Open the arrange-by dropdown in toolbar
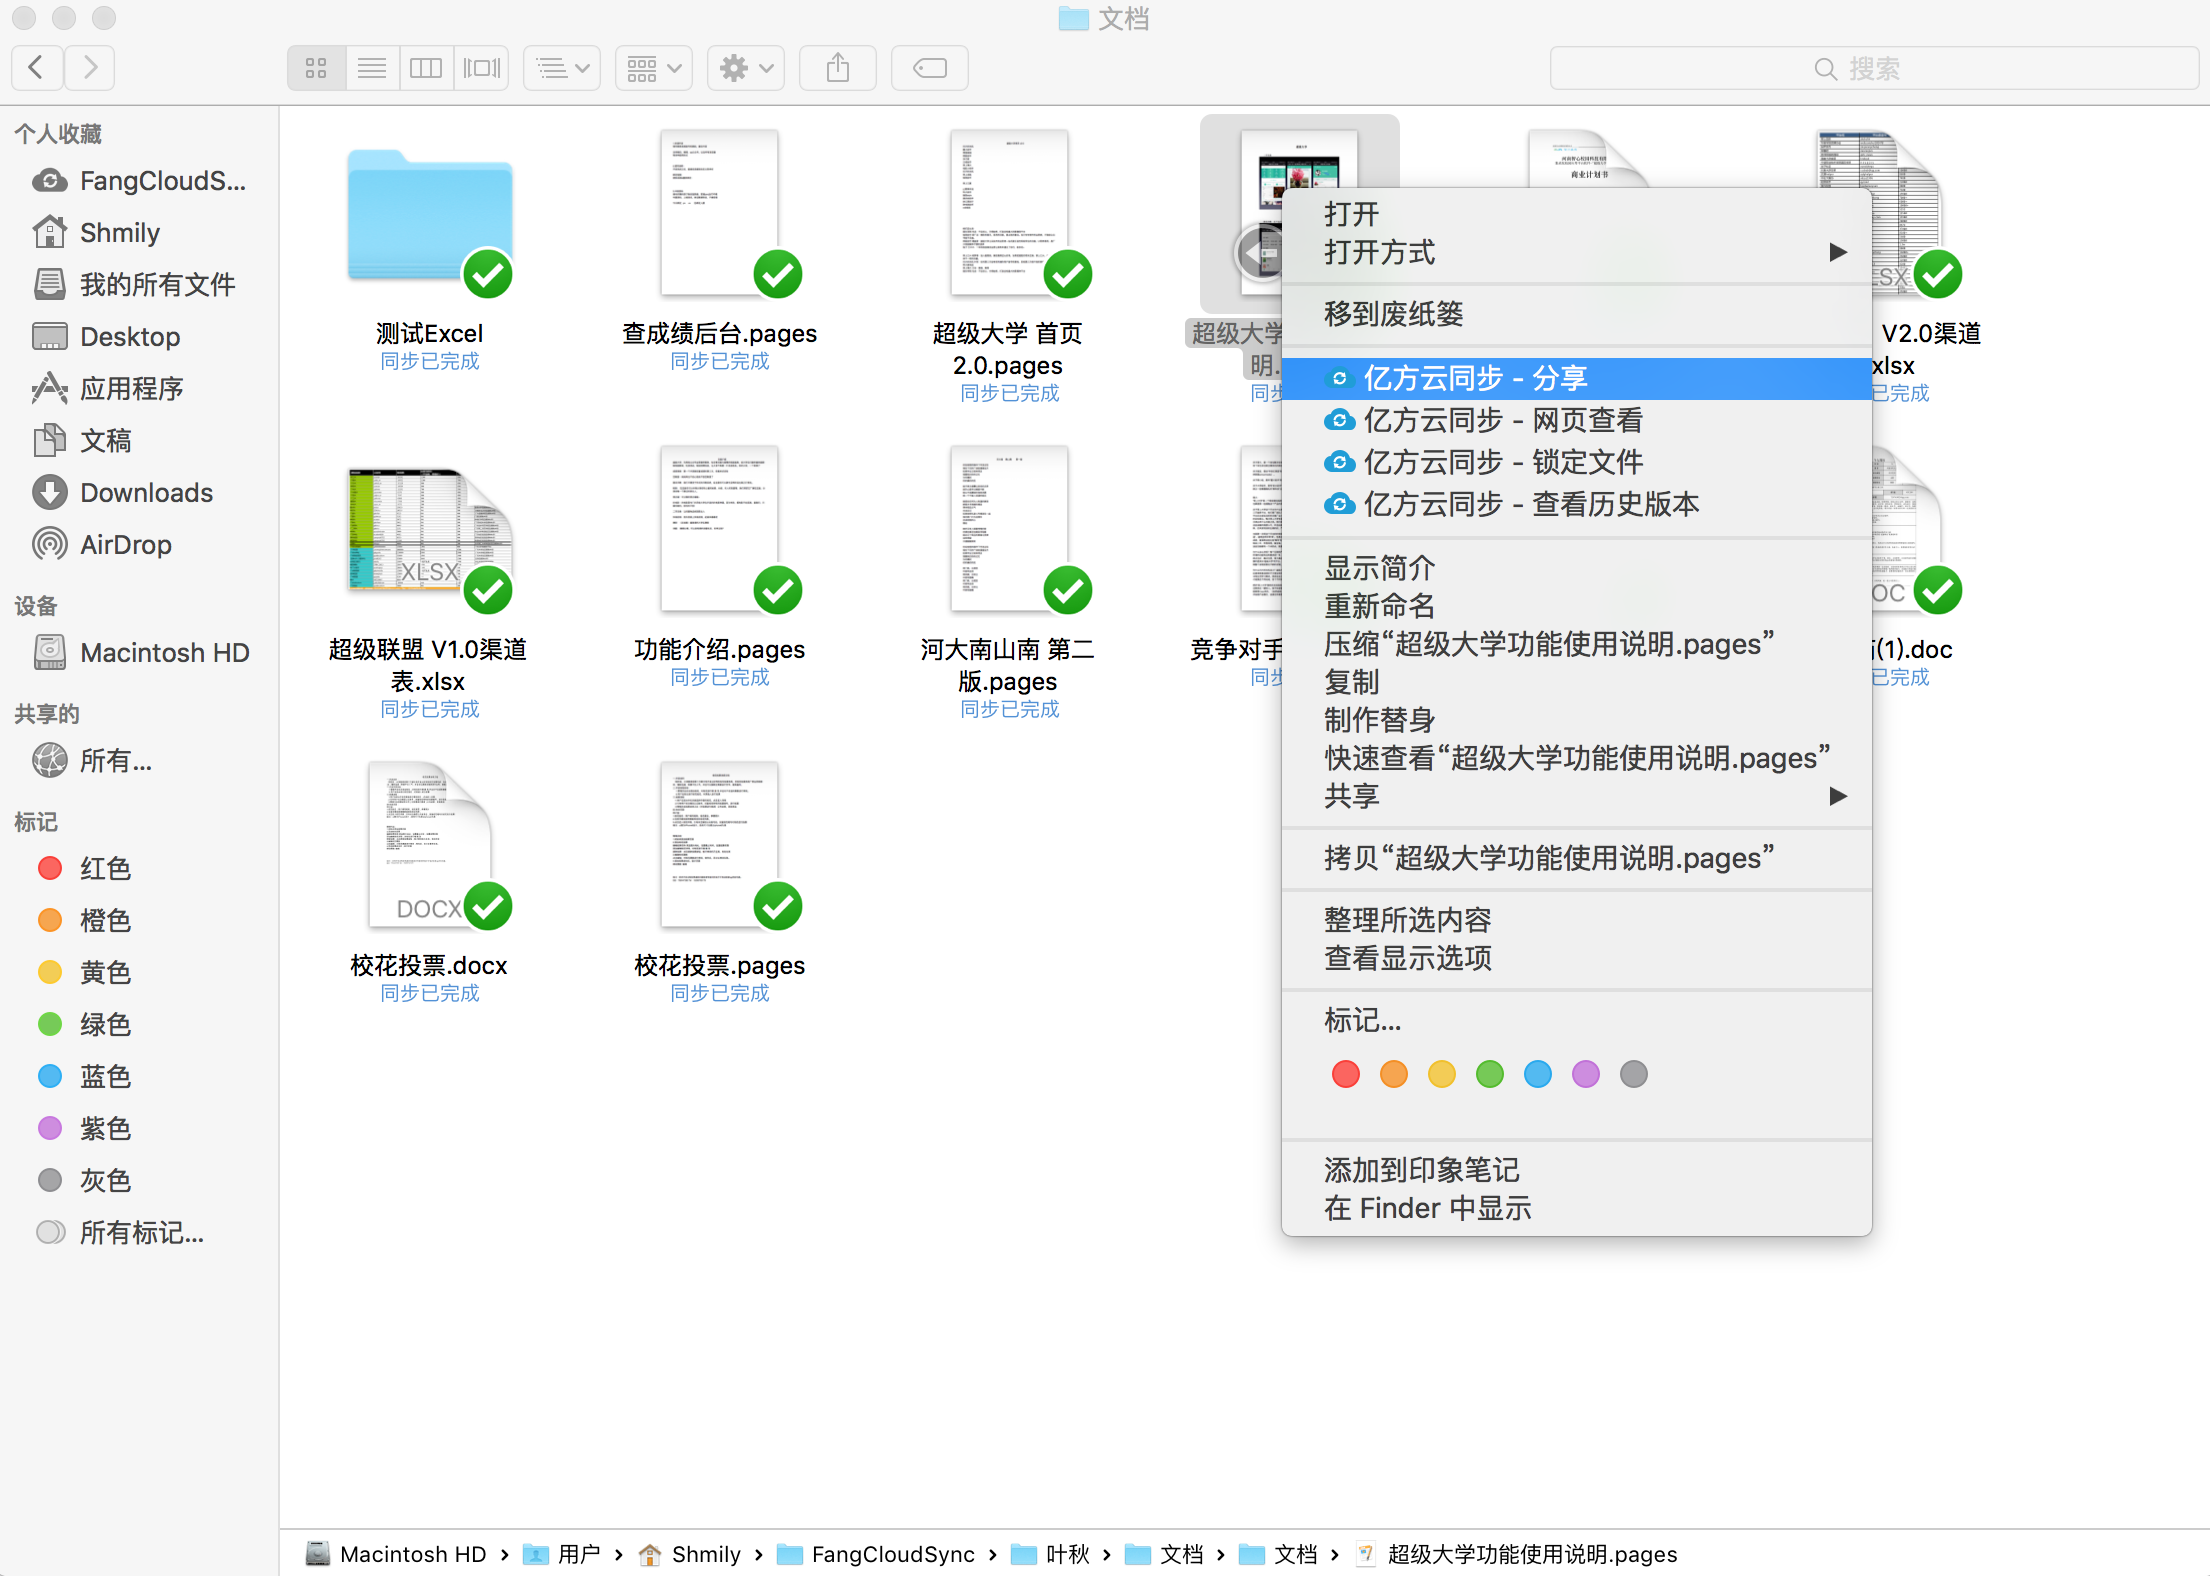This screenshot has width=2210, height=1576. point(653,68)
